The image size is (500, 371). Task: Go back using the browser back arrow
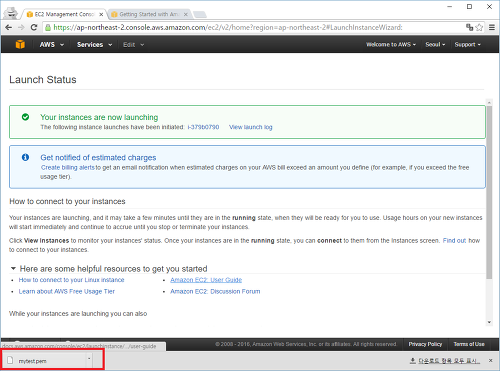pyautogui.click(x=9, y=27)
